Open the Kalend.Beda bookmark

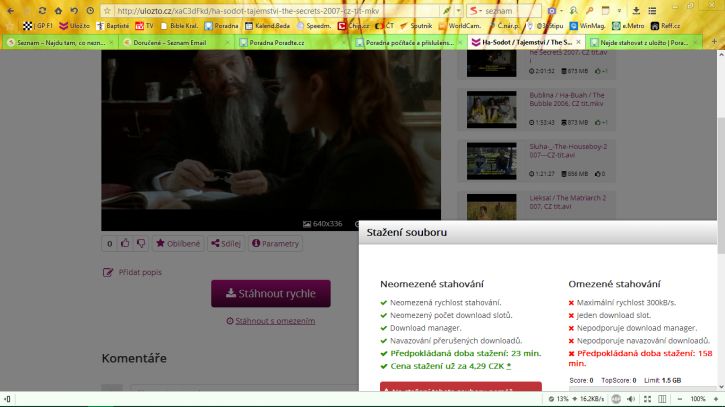click(x=268, y=26)
